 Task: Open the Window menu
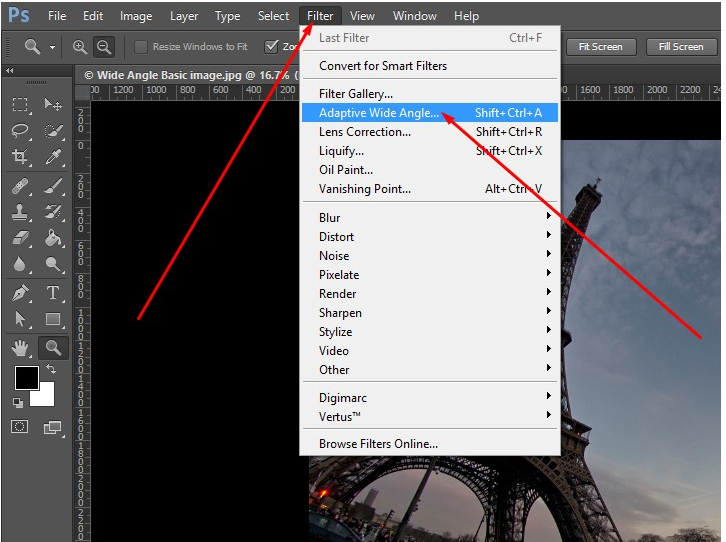[414, 16]
